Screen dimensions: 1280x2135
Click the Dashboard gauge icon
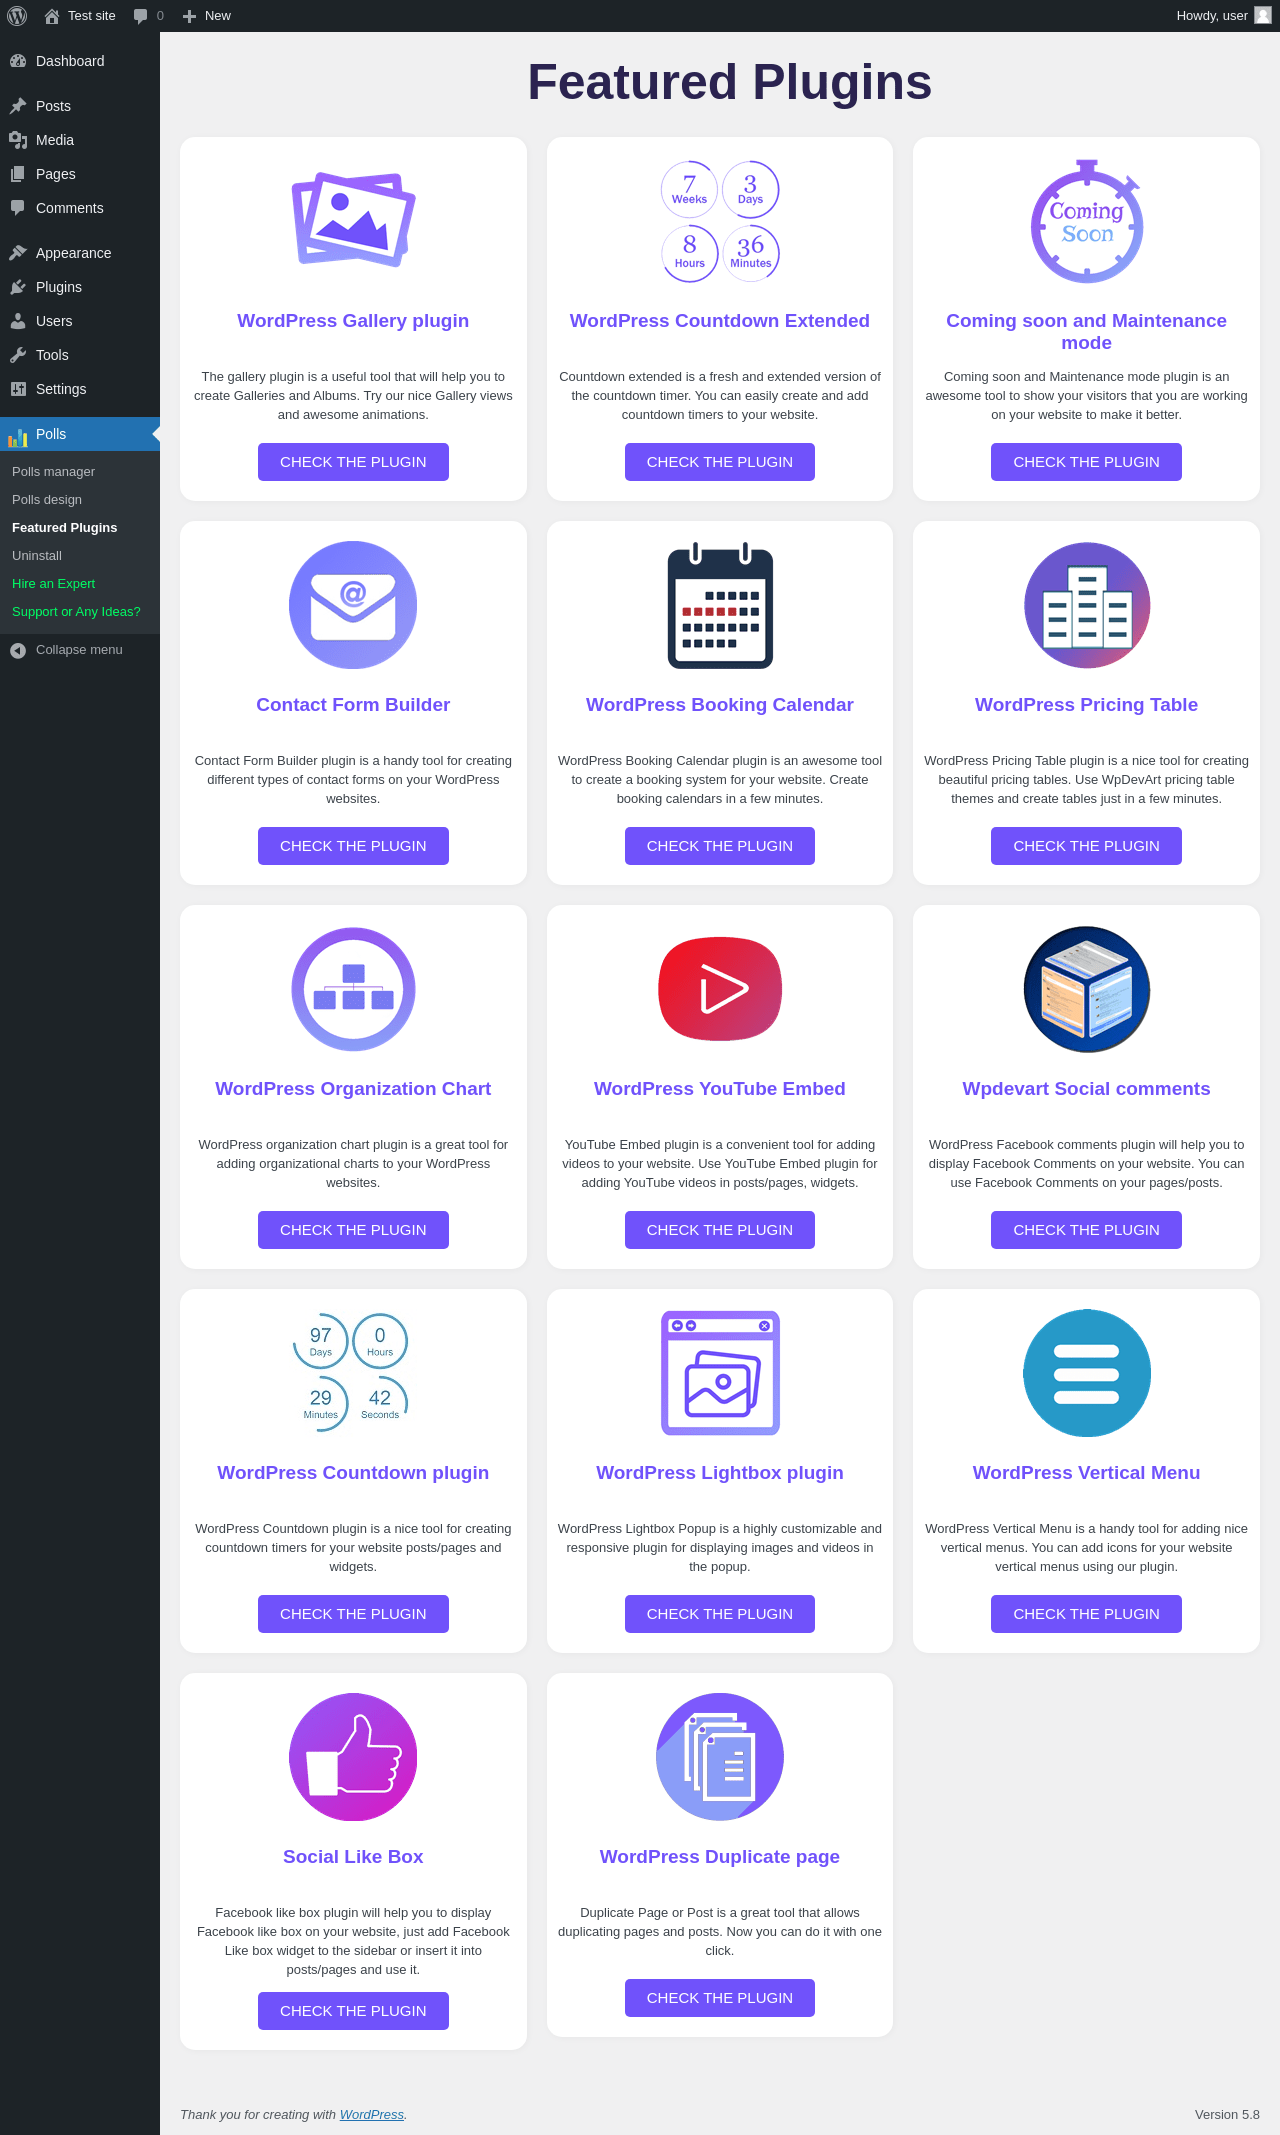coord(18,61)
